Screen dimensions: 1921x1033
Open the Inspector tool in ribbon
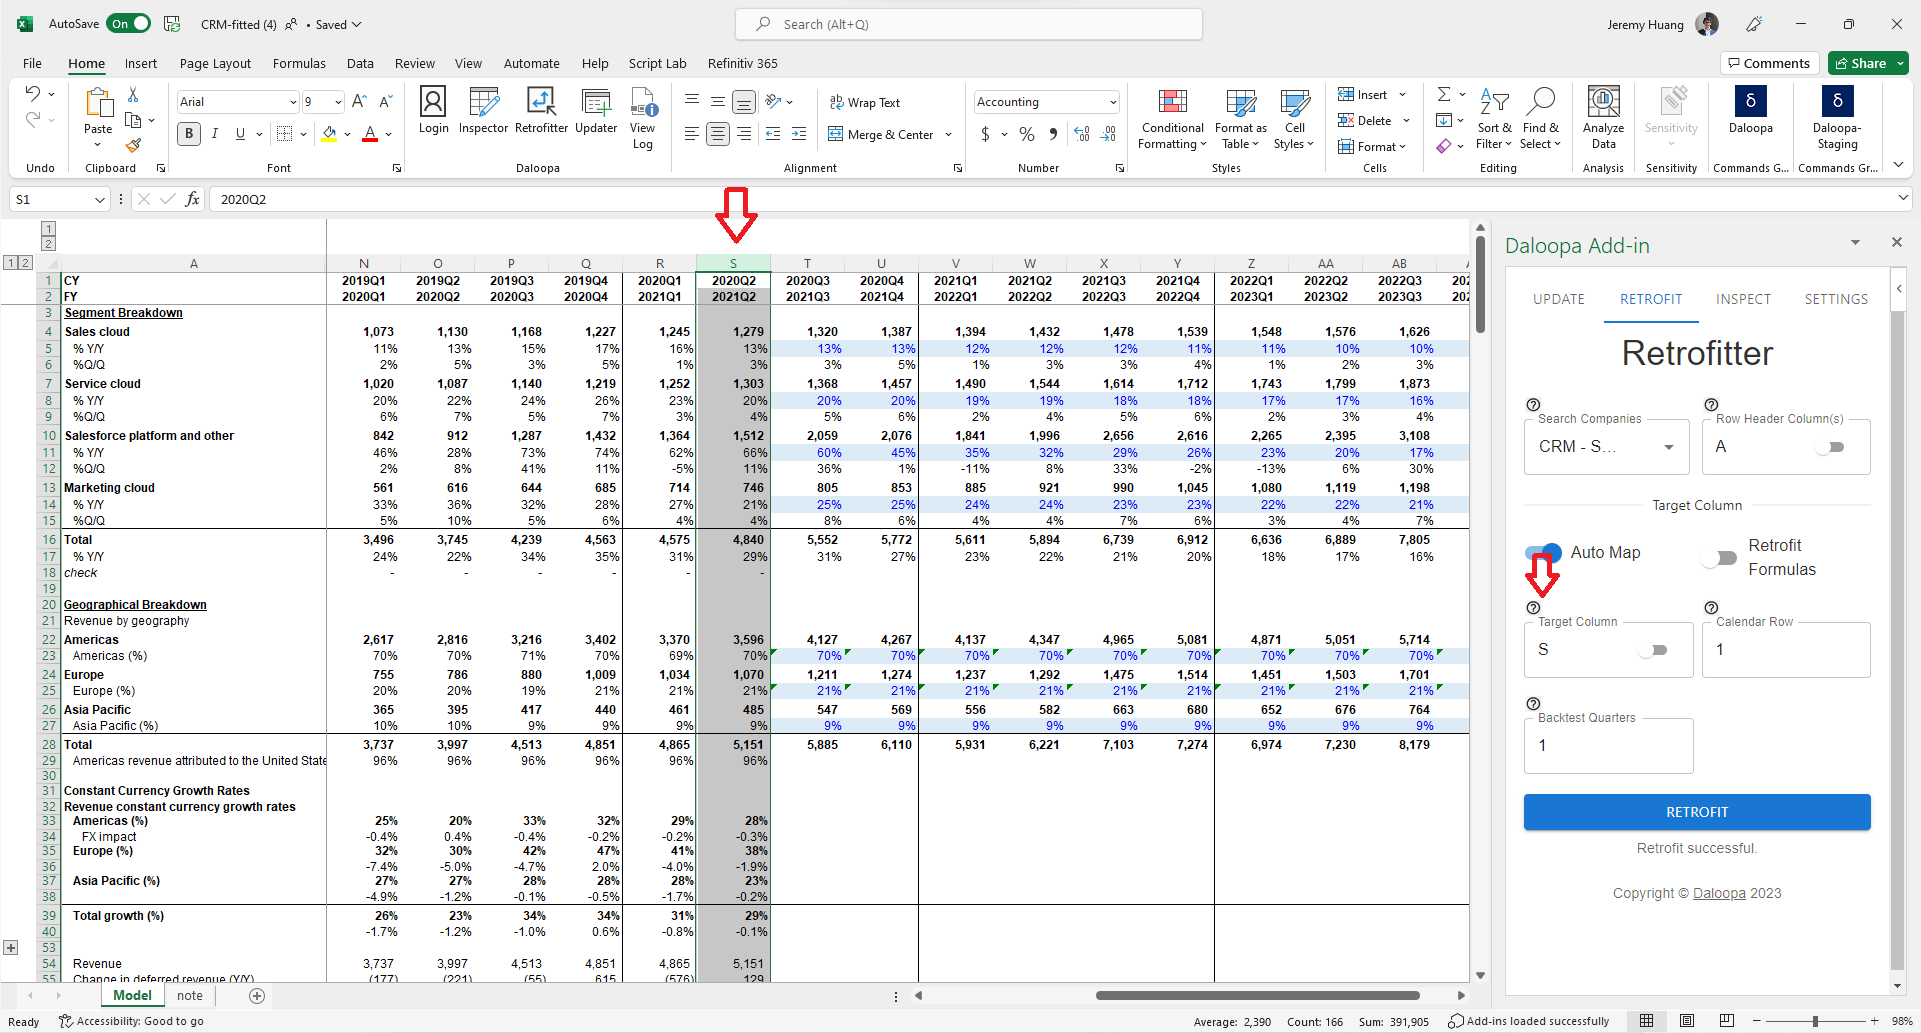click(x=483, y=110)
